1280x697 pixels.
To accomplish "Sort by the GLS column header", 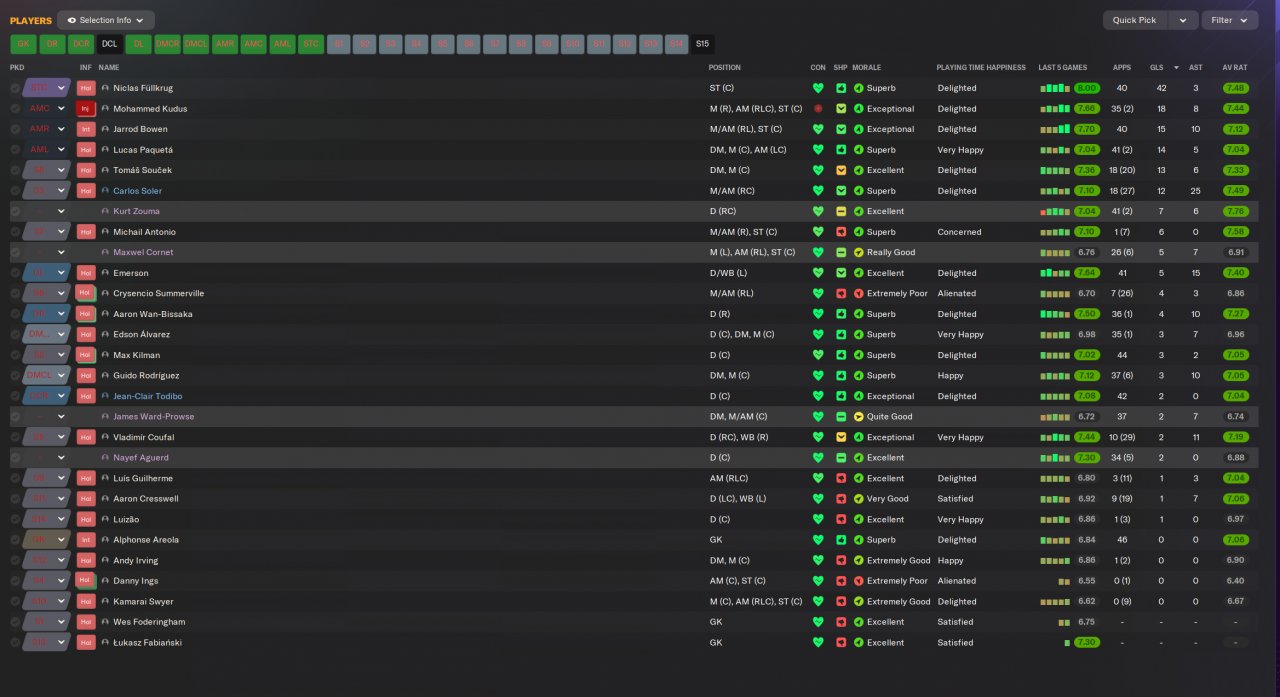I will 1156,67.
